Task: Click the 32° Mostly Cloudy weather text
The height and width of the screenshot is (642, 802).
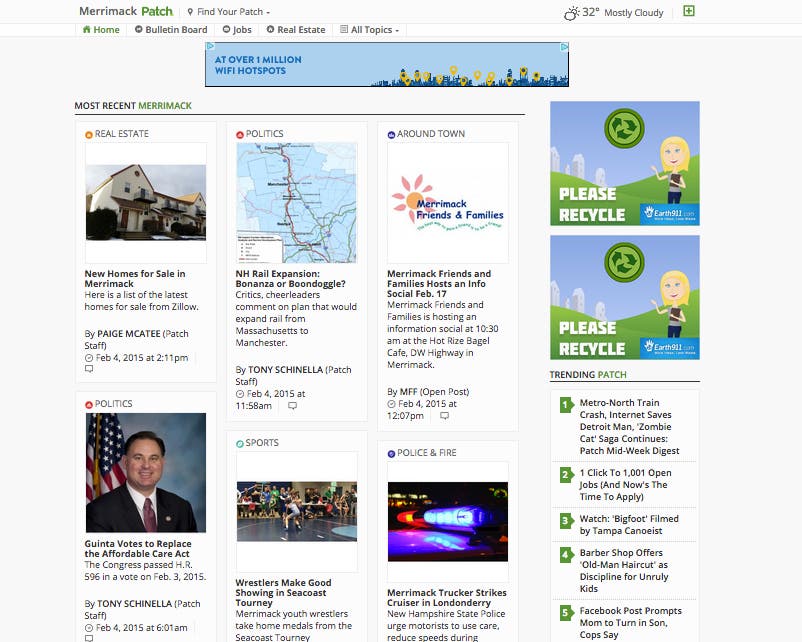Action: point(622,12)
